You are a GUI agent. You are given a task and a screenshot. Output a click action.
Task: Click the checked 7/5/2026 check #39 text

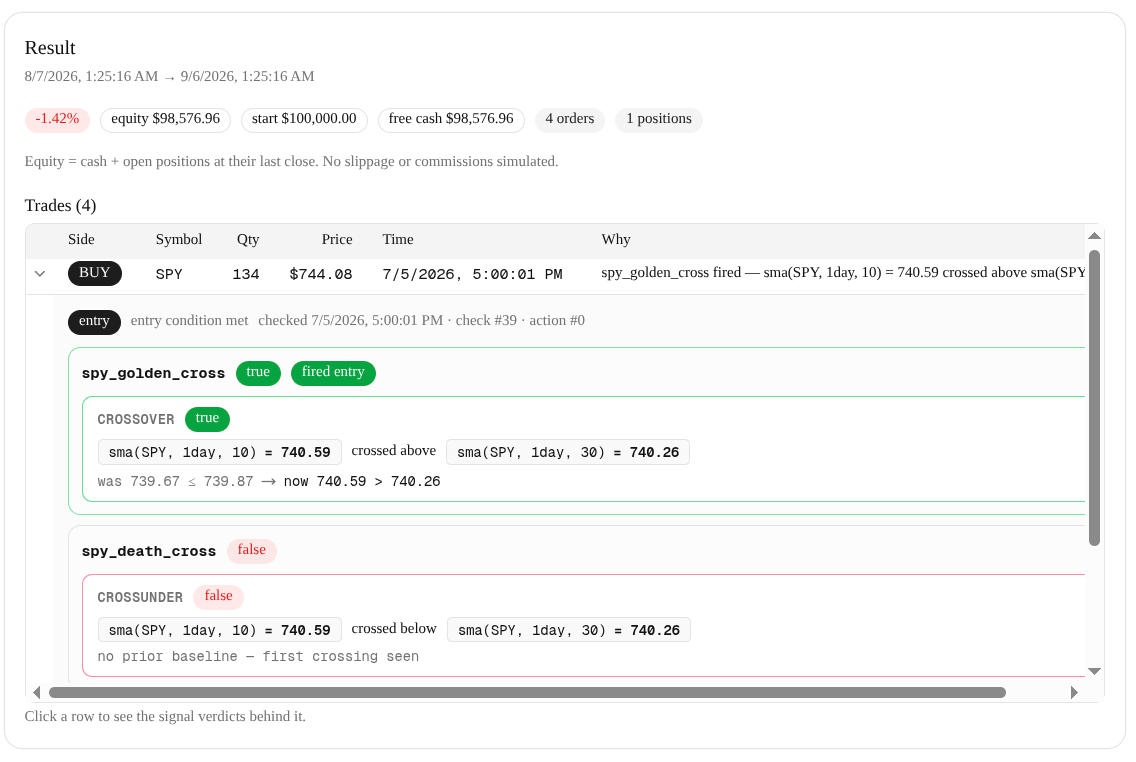point(421,321)
